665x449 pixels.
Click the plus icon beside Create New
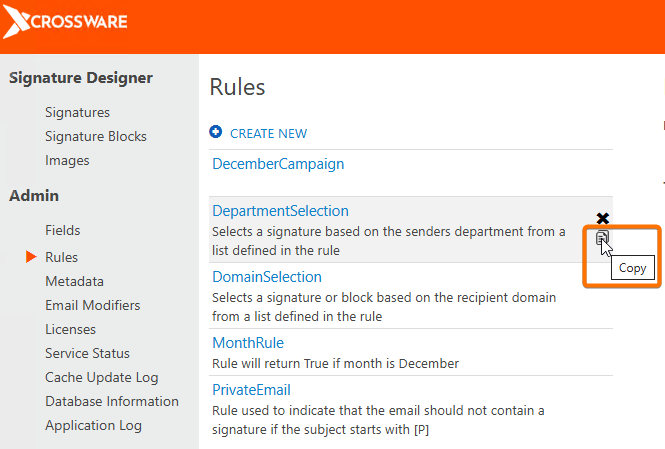[x=216, y=133]
